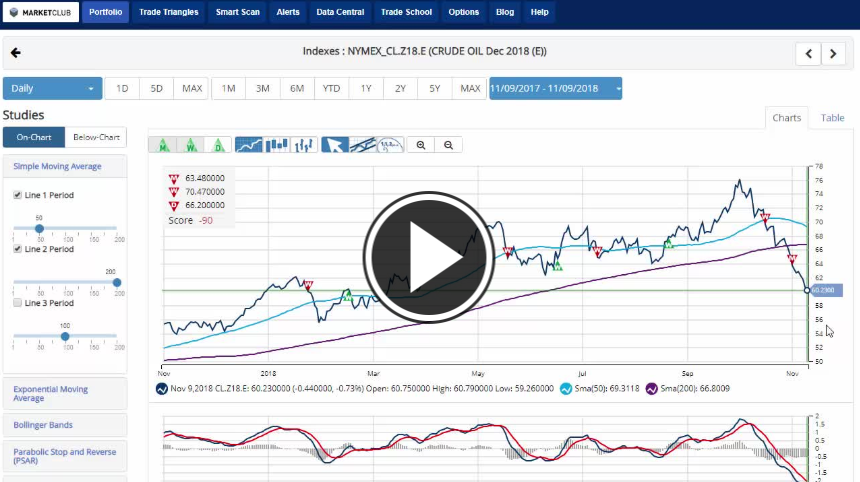Image resolution: width=860 pixels, height=482 pixels.
Task: Open the Smart Scan menu
Action: point(237,12)
